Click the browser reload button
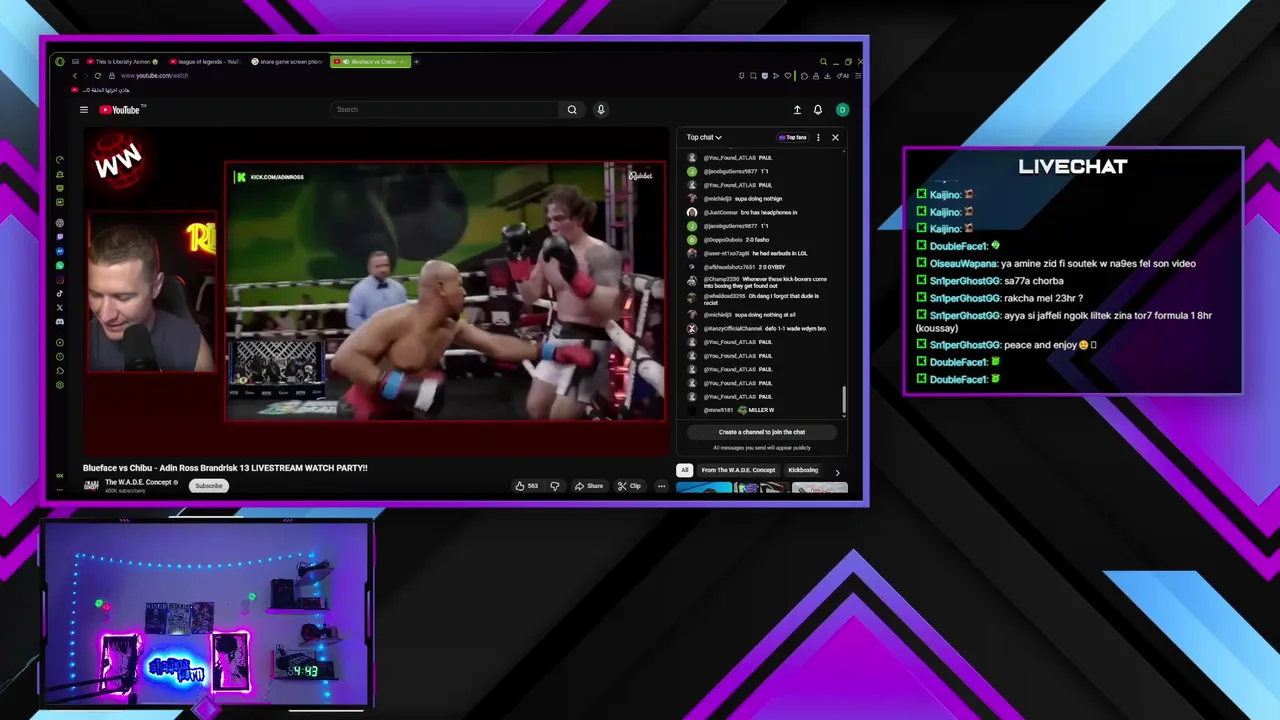This screenshot has height=720, width=1280. pos(97,76)
